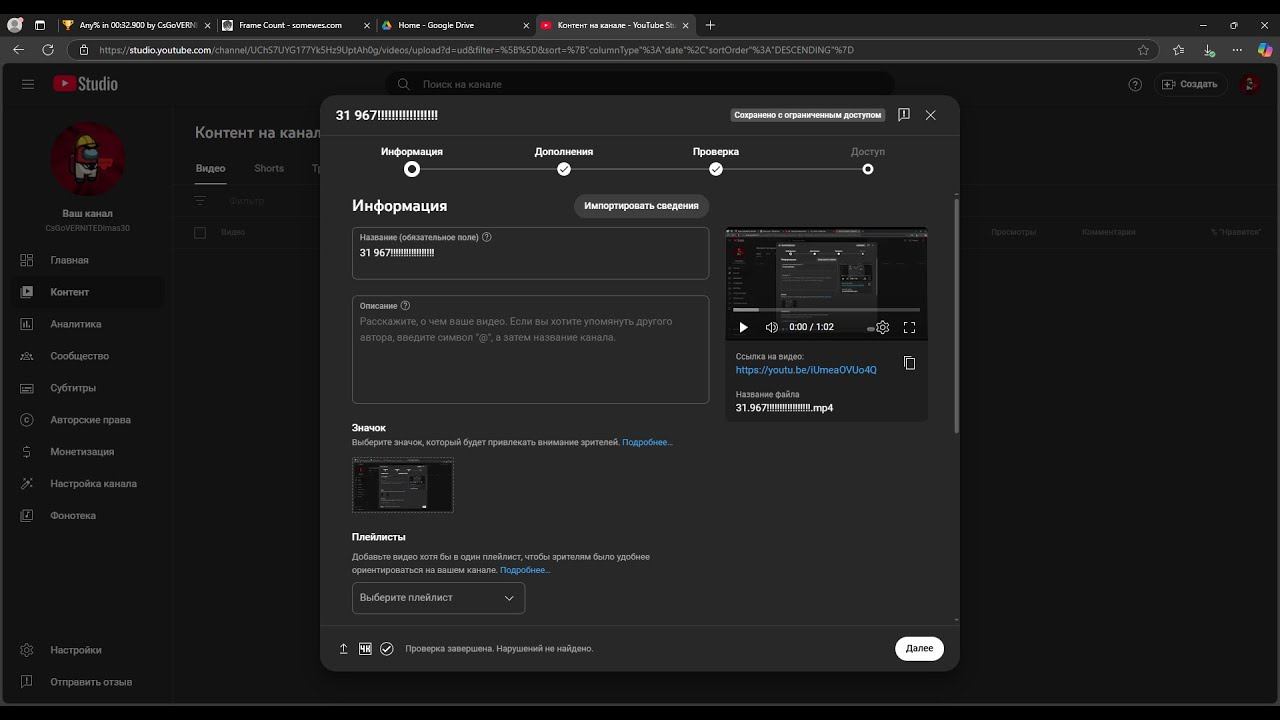This screenshot has width=1280, height=720.
Task: Click the Далее button
Action: (920, 648)
